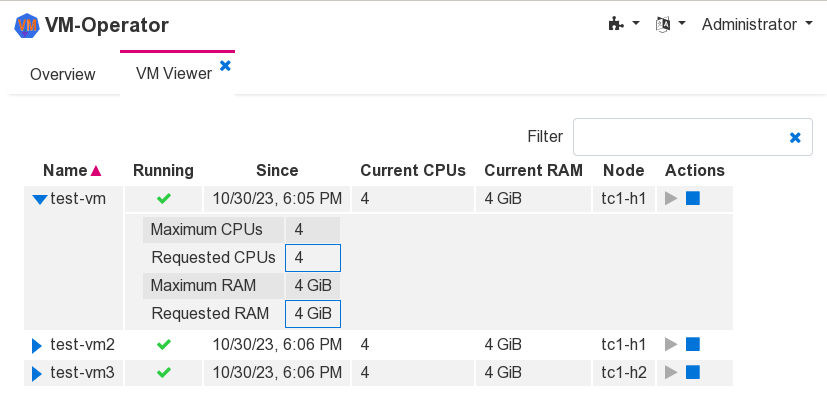Start the test-vm virtual machine
Image resolution: width=827 pixels, height=409 pixels.
671,199
